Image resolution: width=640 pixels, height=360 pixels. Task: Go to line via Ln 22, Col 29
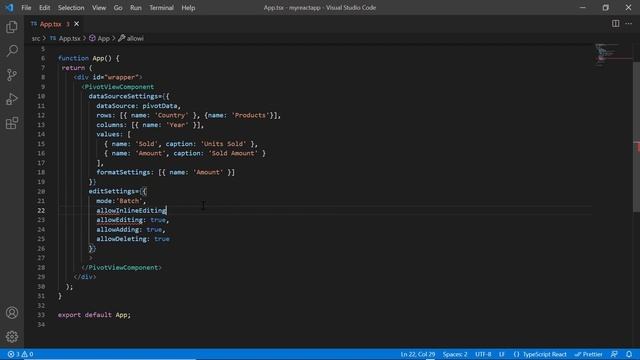(418, 354)
